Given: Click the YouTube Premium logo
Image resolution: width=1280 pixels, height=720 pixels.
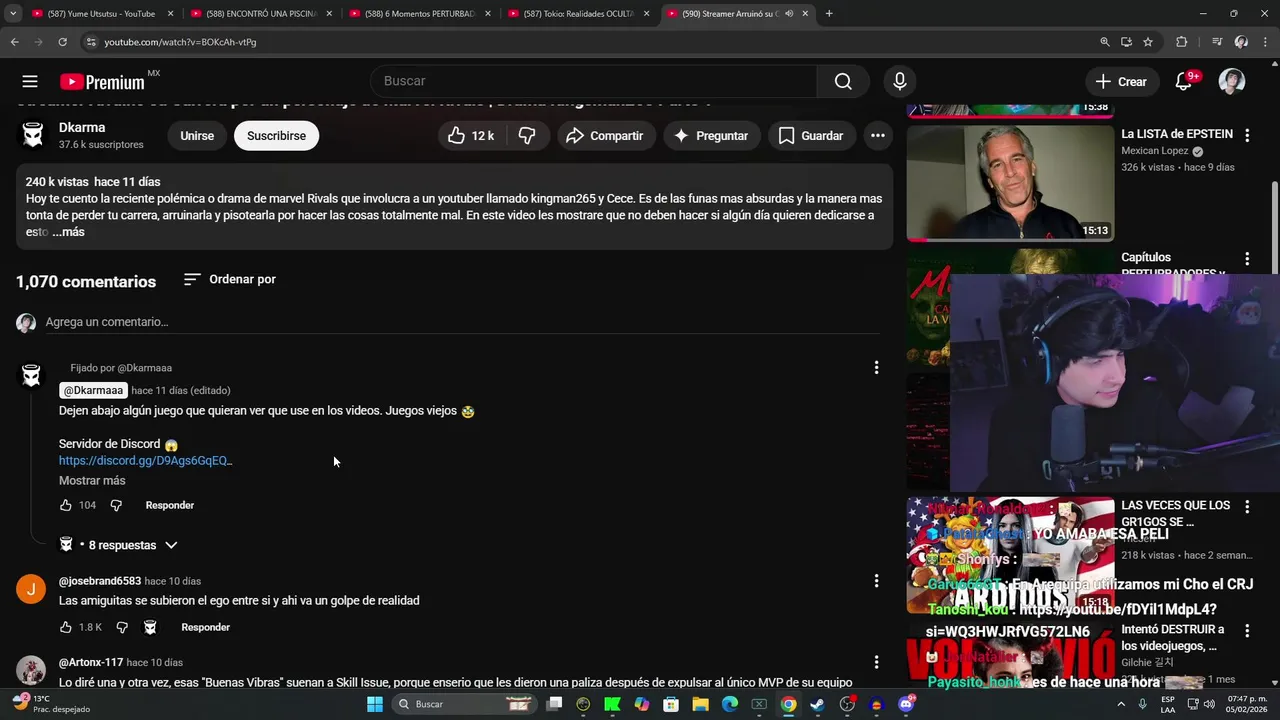Looking at the screenshot, I should pos(103,82).
